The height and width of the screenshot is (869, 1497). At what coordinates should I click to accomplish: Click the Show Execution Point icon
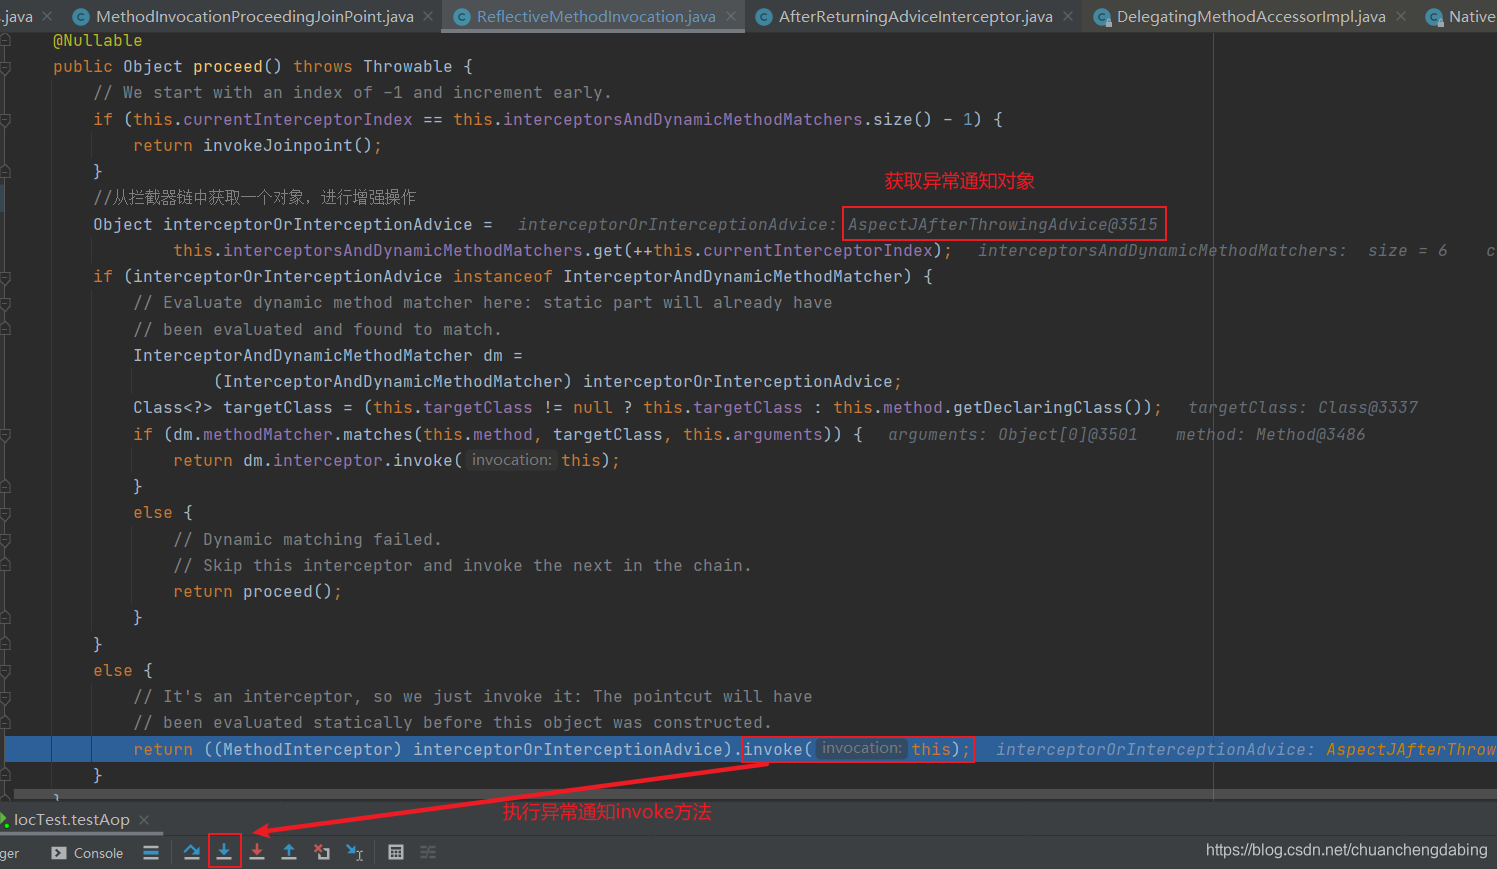(151, 853)
